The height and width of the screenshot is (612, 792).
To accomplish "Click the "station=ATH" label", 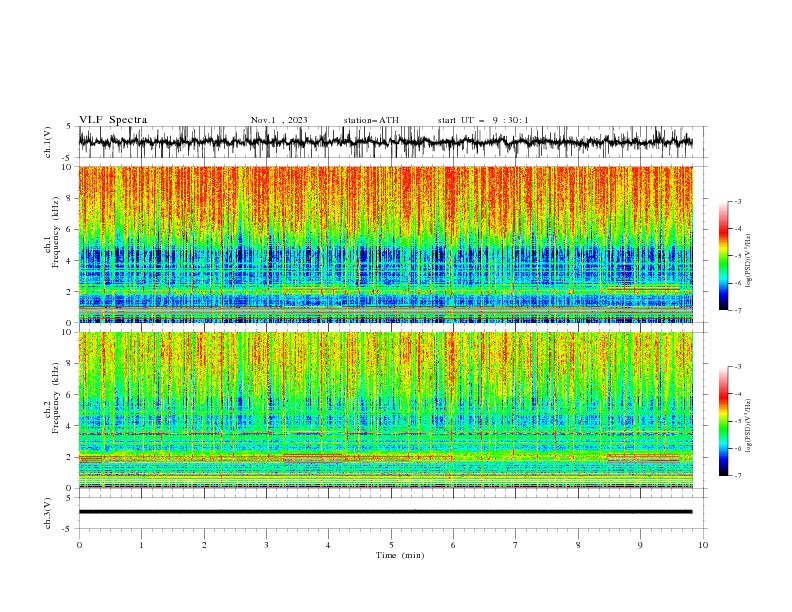I will point(371,120).
